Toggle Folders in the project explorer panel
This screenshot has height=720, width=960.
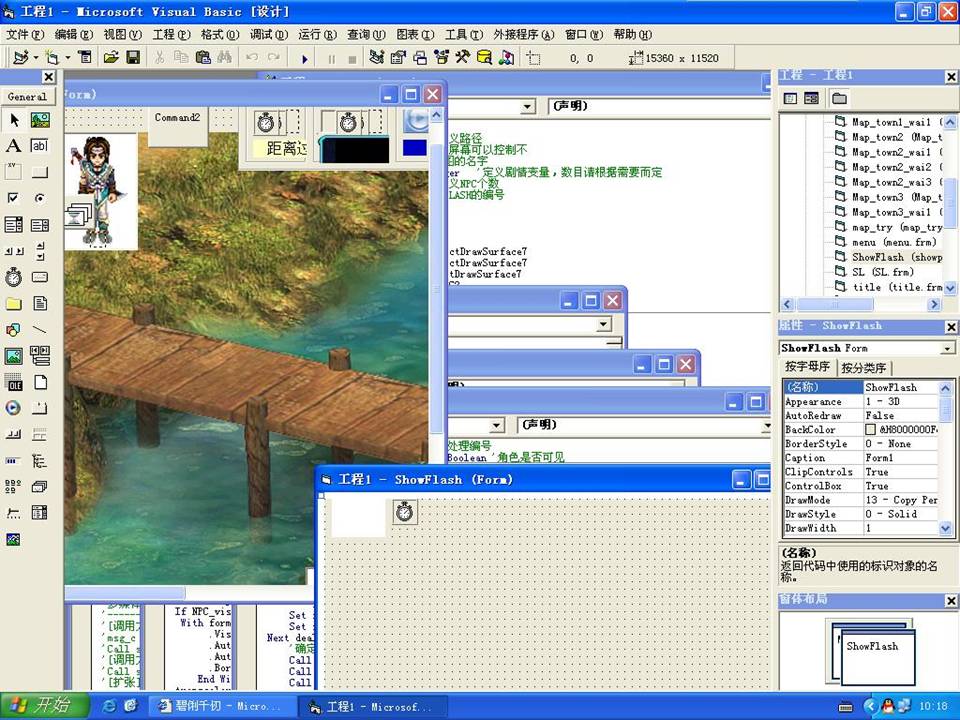[839, 99]
